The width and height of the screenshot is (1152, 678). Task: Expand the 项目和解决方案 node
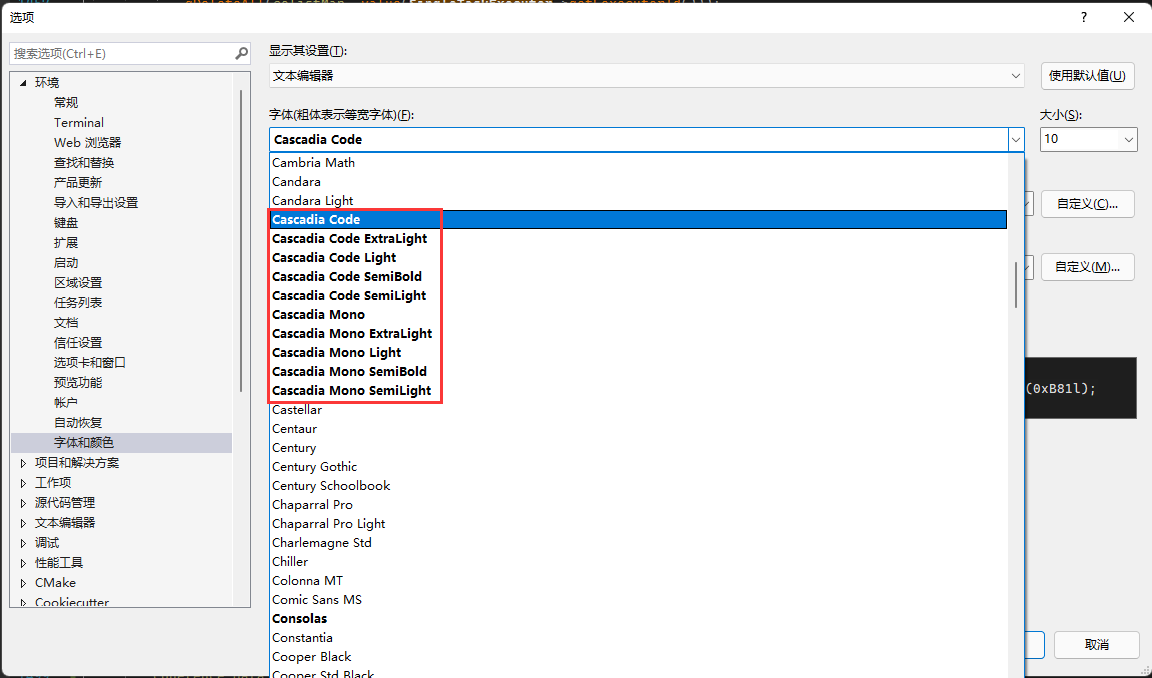point(22,462)
